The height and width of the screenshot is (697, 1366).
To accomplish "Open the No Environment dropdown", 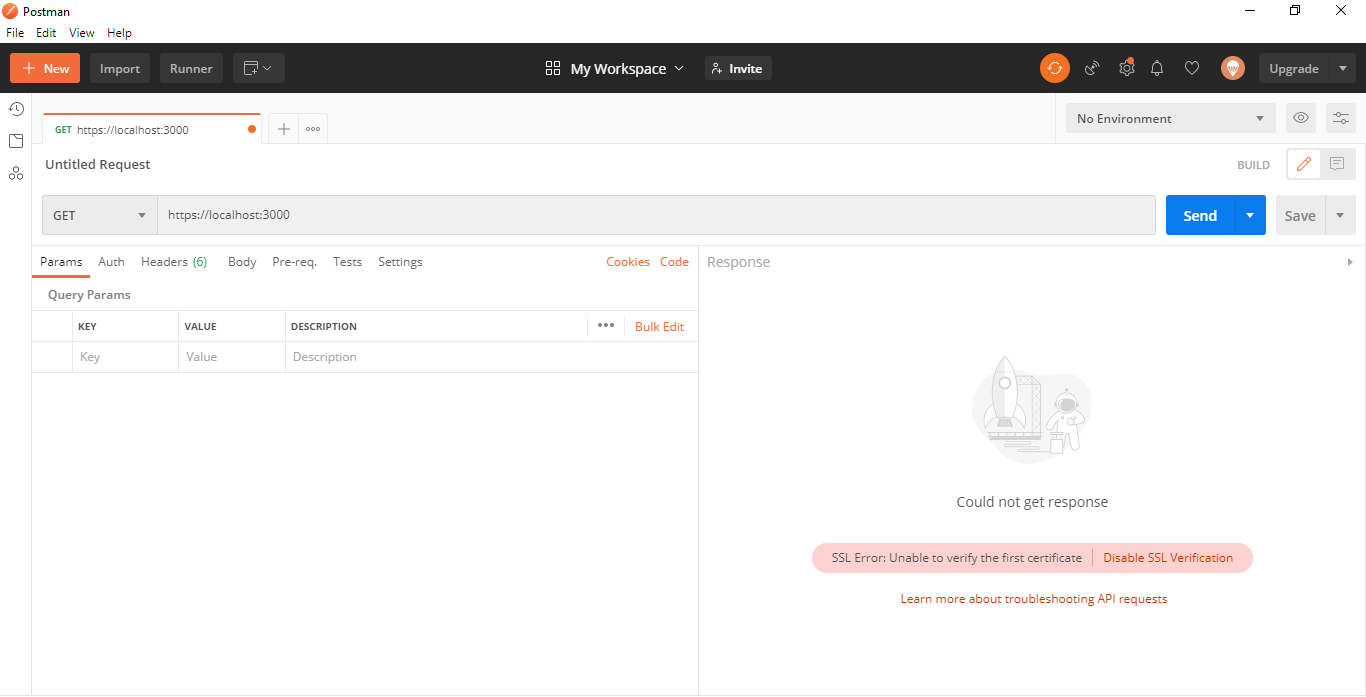I will [1171, 118].
